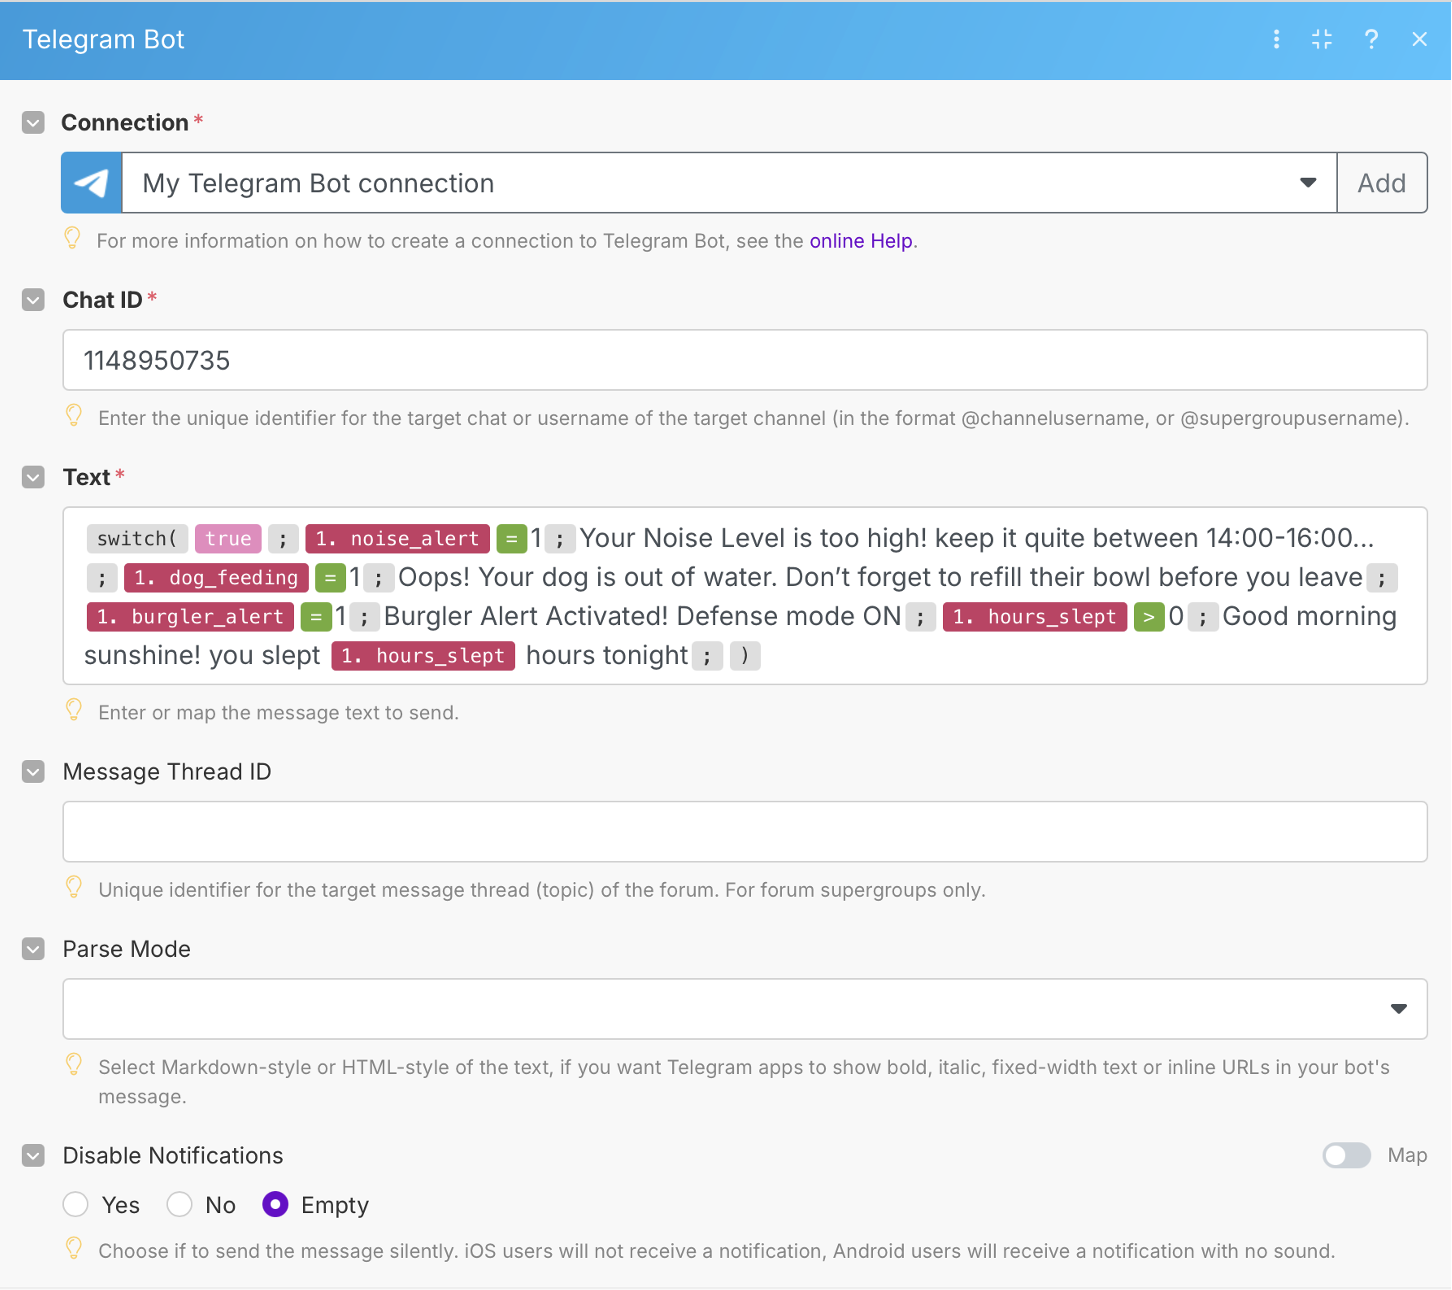Click lightbulb hint icon under Disable Notifications
The image size is (1452, 1290).
pos(73,1248)
